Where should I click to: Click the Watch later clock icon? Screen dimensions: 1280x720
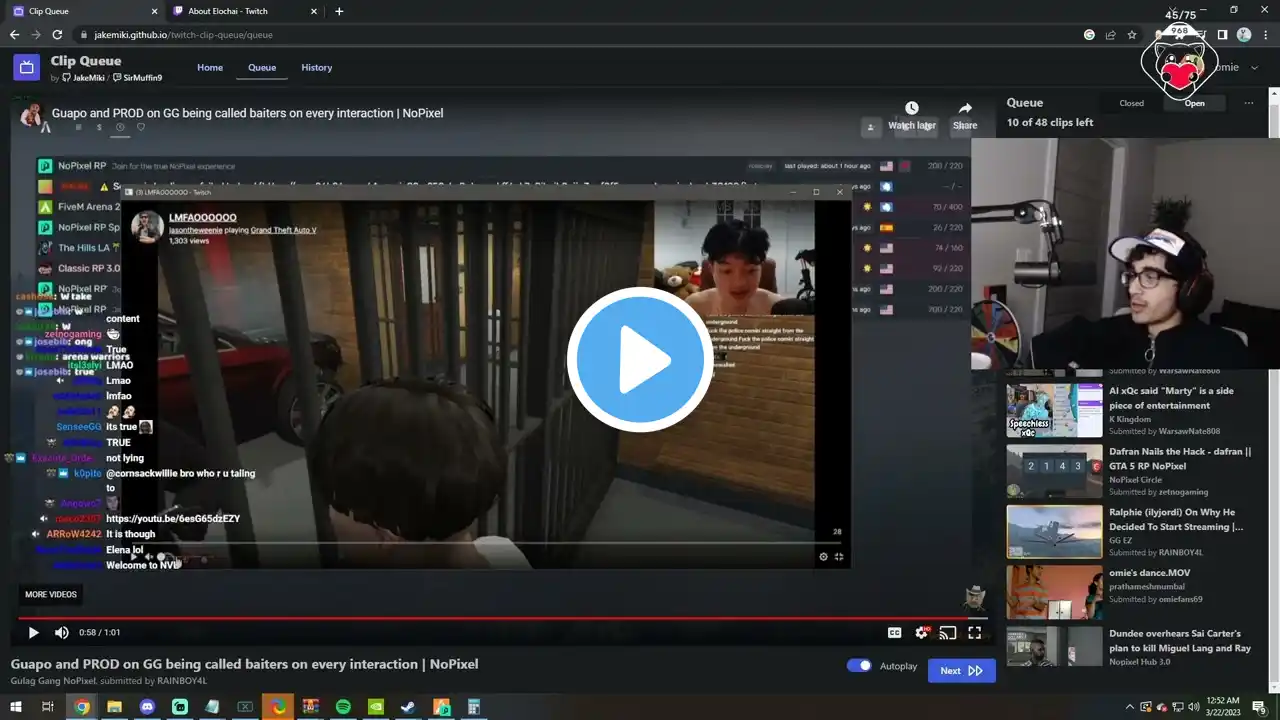[x=912, y=108]
